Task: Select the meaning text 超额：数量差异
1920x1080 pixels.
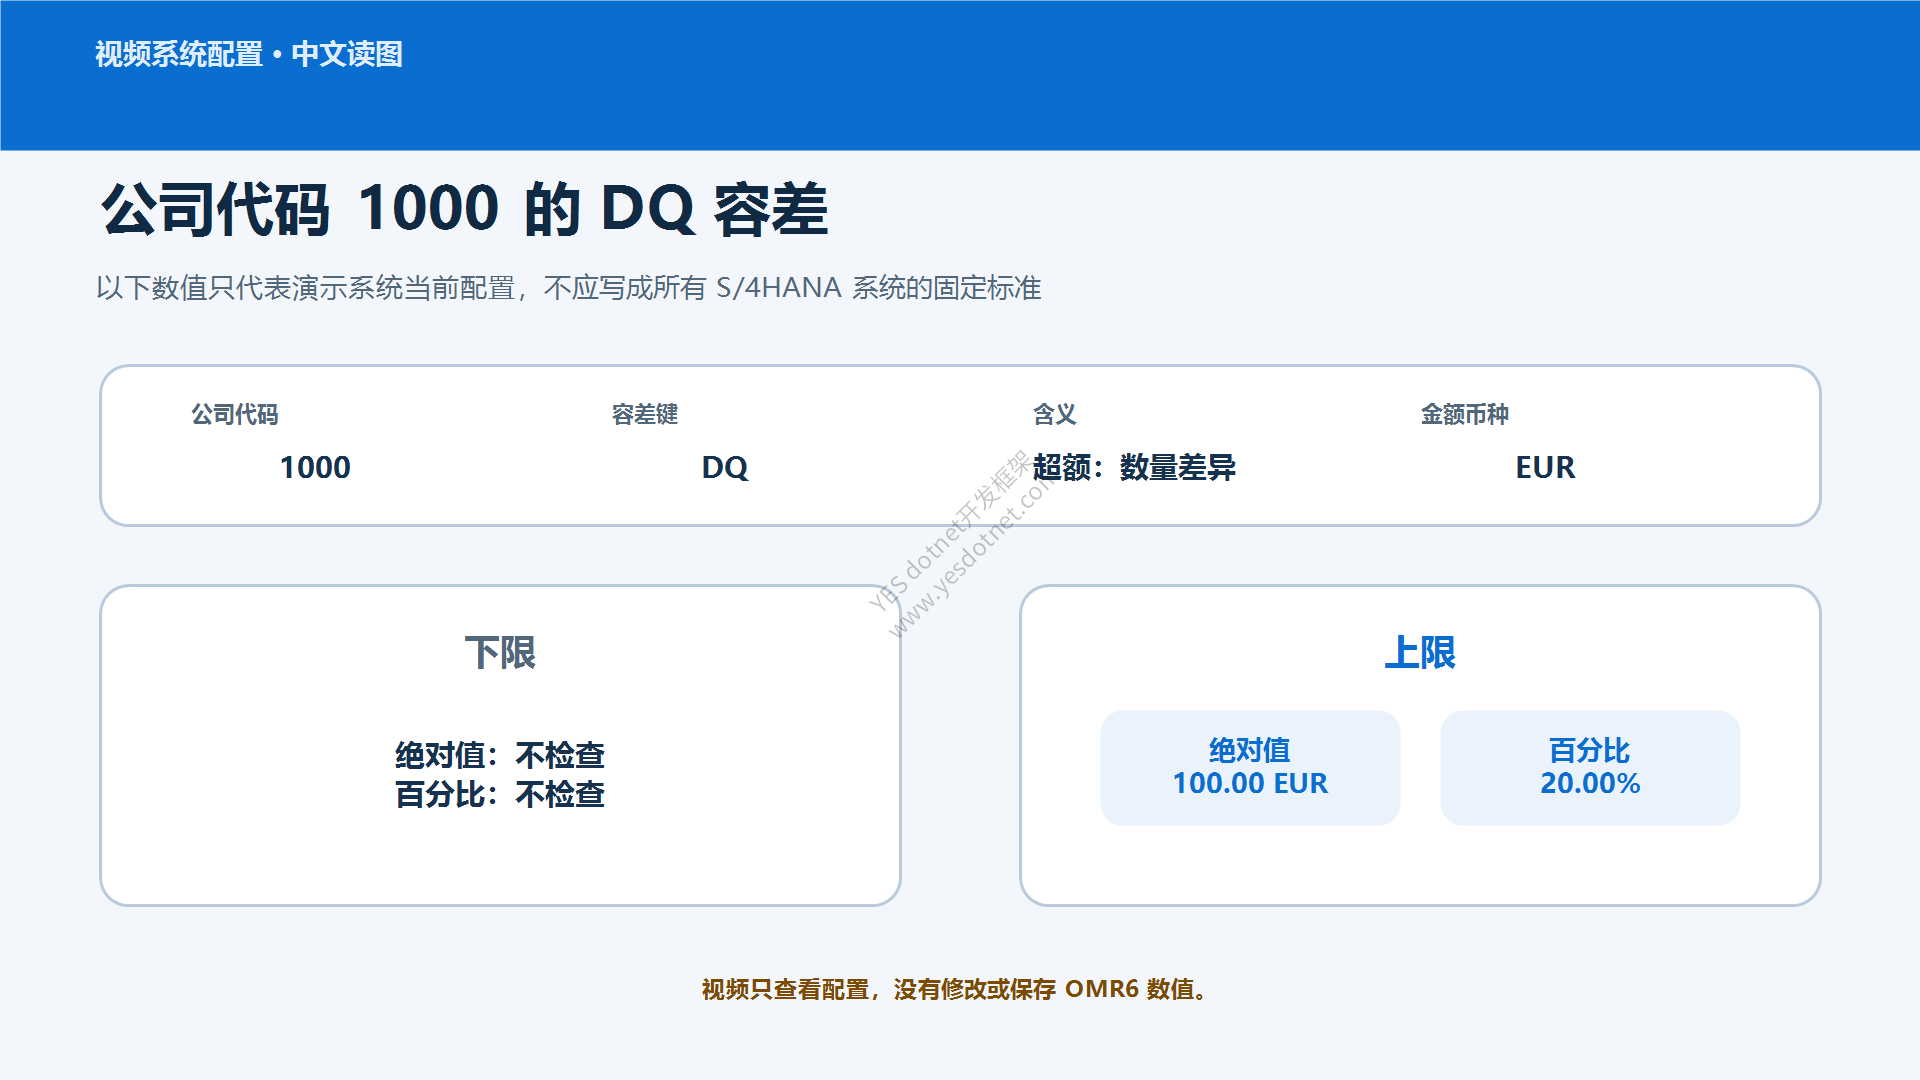Action: tap(1135, 467)
